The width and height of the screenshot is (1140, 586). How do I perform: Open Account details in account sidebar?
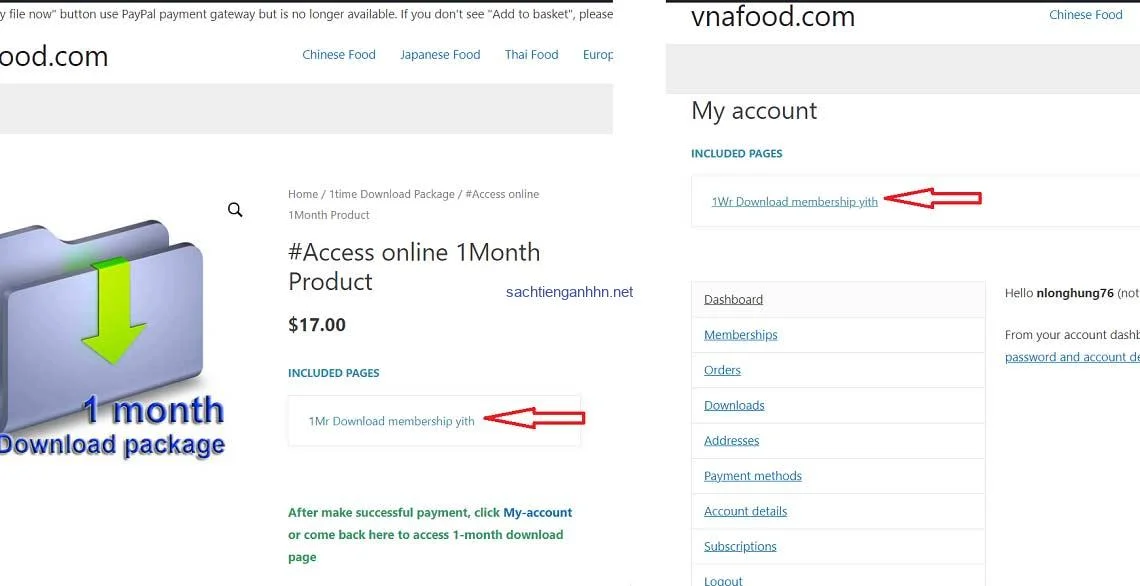point(745,511)
